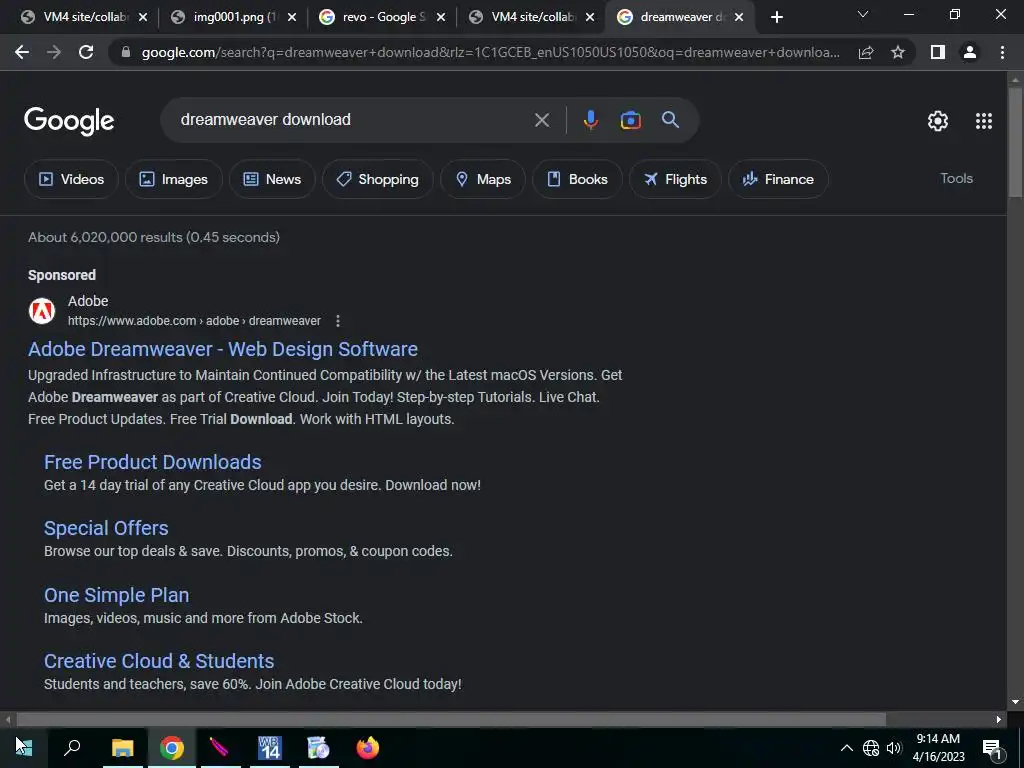Viewport: 1024px width, 768px height.
Task: Click the Google logo
Action: point(69,121)
